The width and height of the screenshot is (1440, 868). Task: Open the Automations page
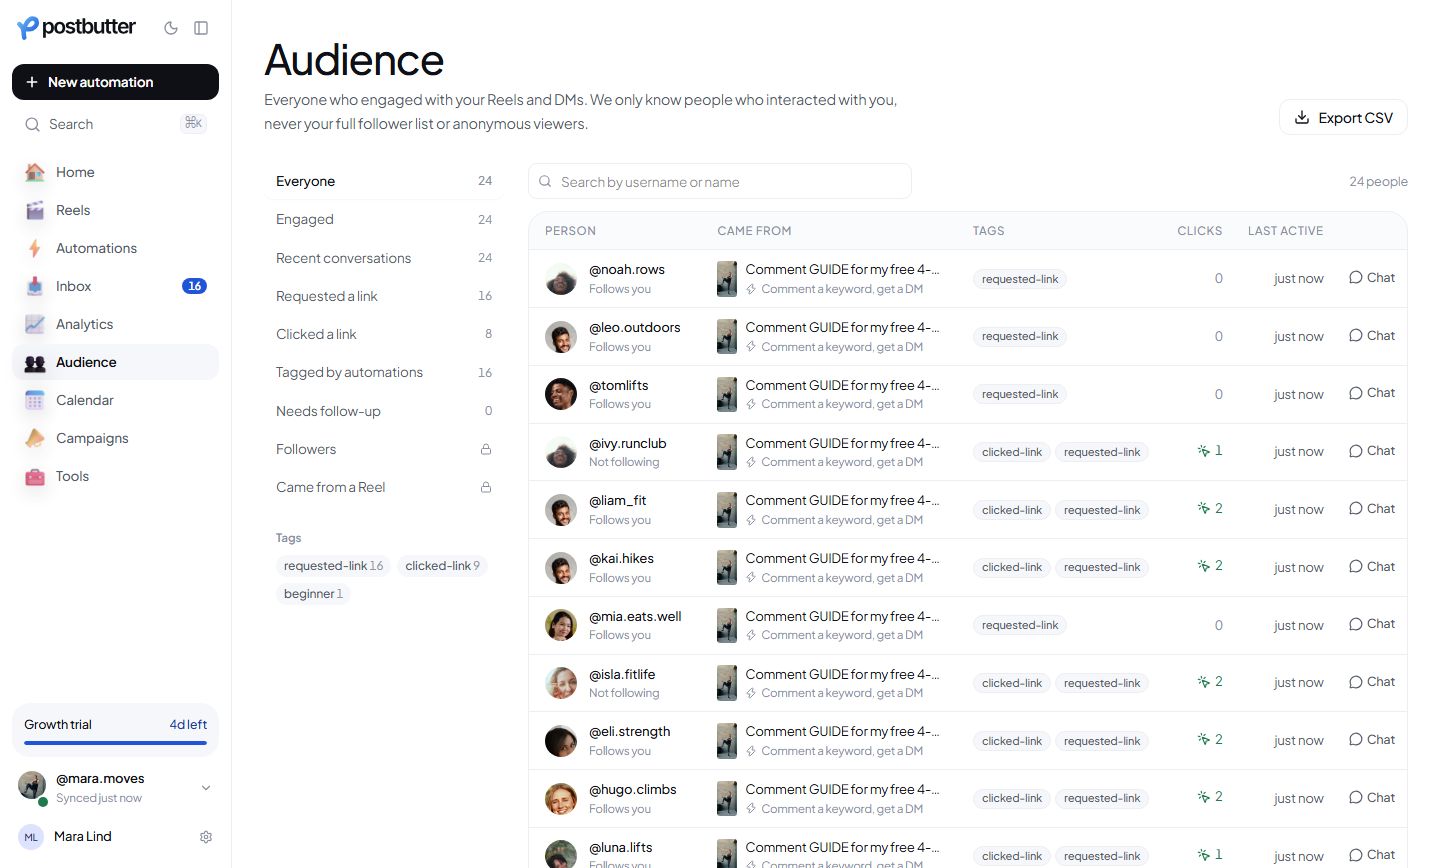(x=115, y=248)
